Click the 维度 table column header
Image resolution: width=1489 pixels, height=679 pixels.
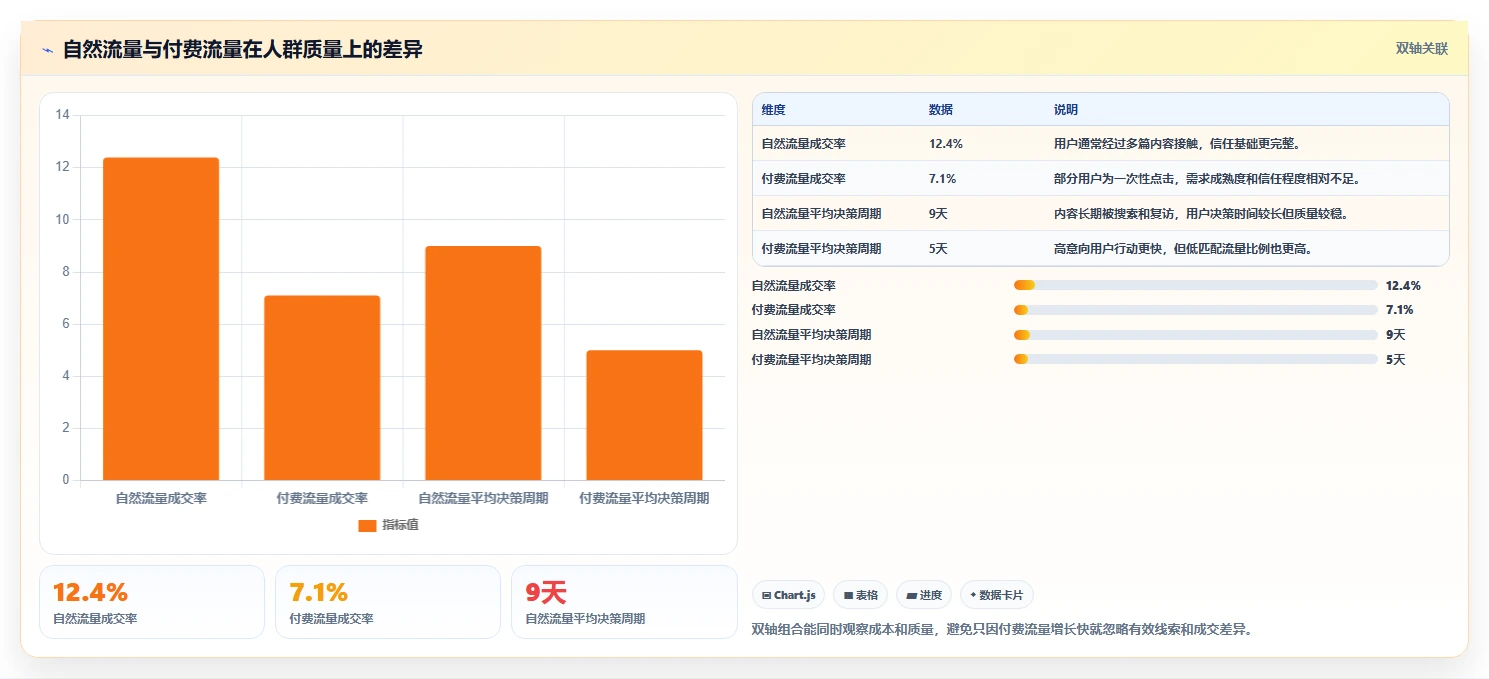(x=773, y=110)
